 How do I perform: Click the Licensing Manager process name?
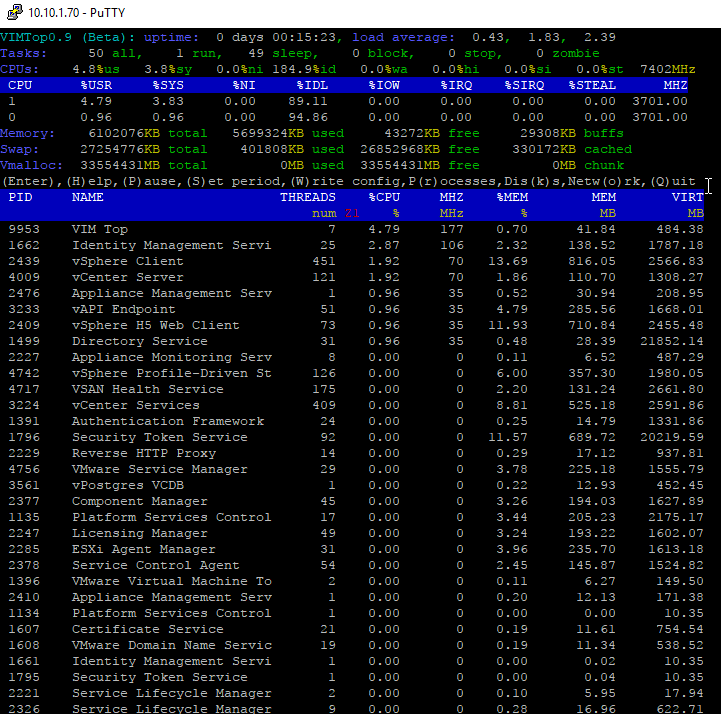coord(140,533)
